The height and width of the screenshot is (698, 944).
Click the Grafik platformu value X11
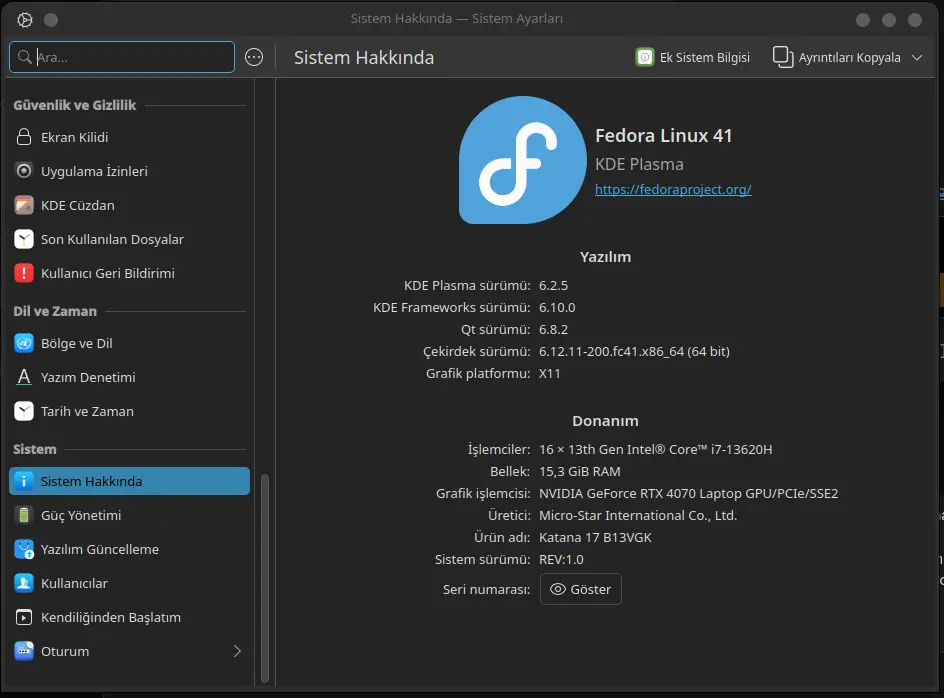(x=550, y=373)
